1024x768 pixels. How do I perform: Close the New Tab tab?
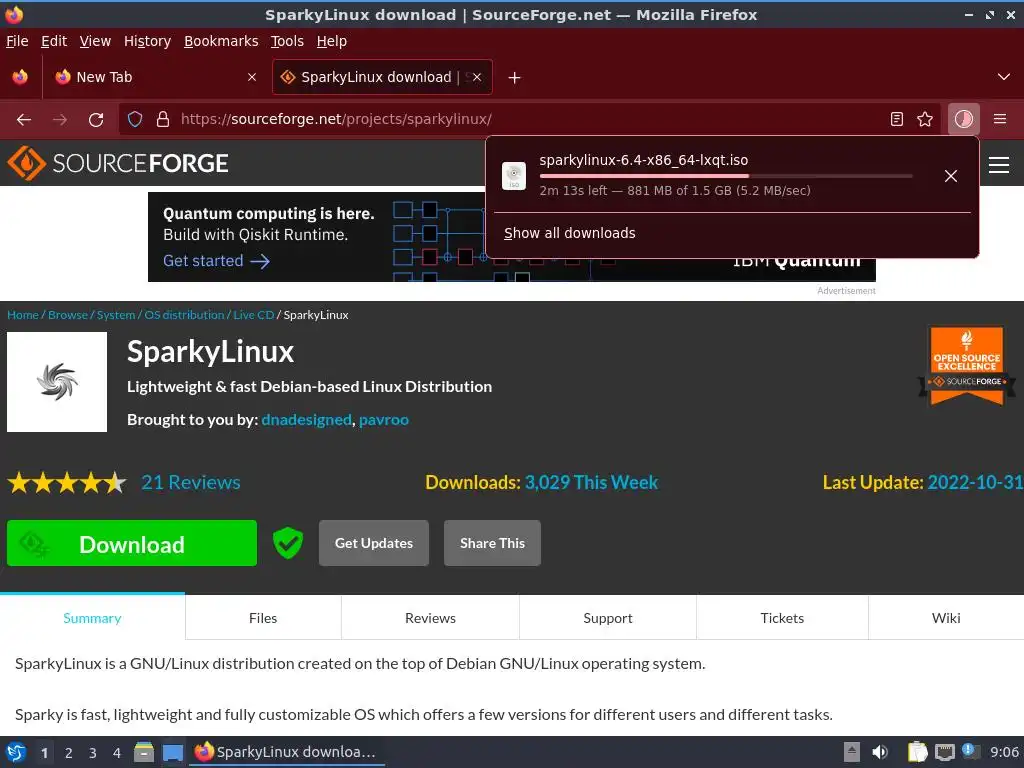pos(251,77)
